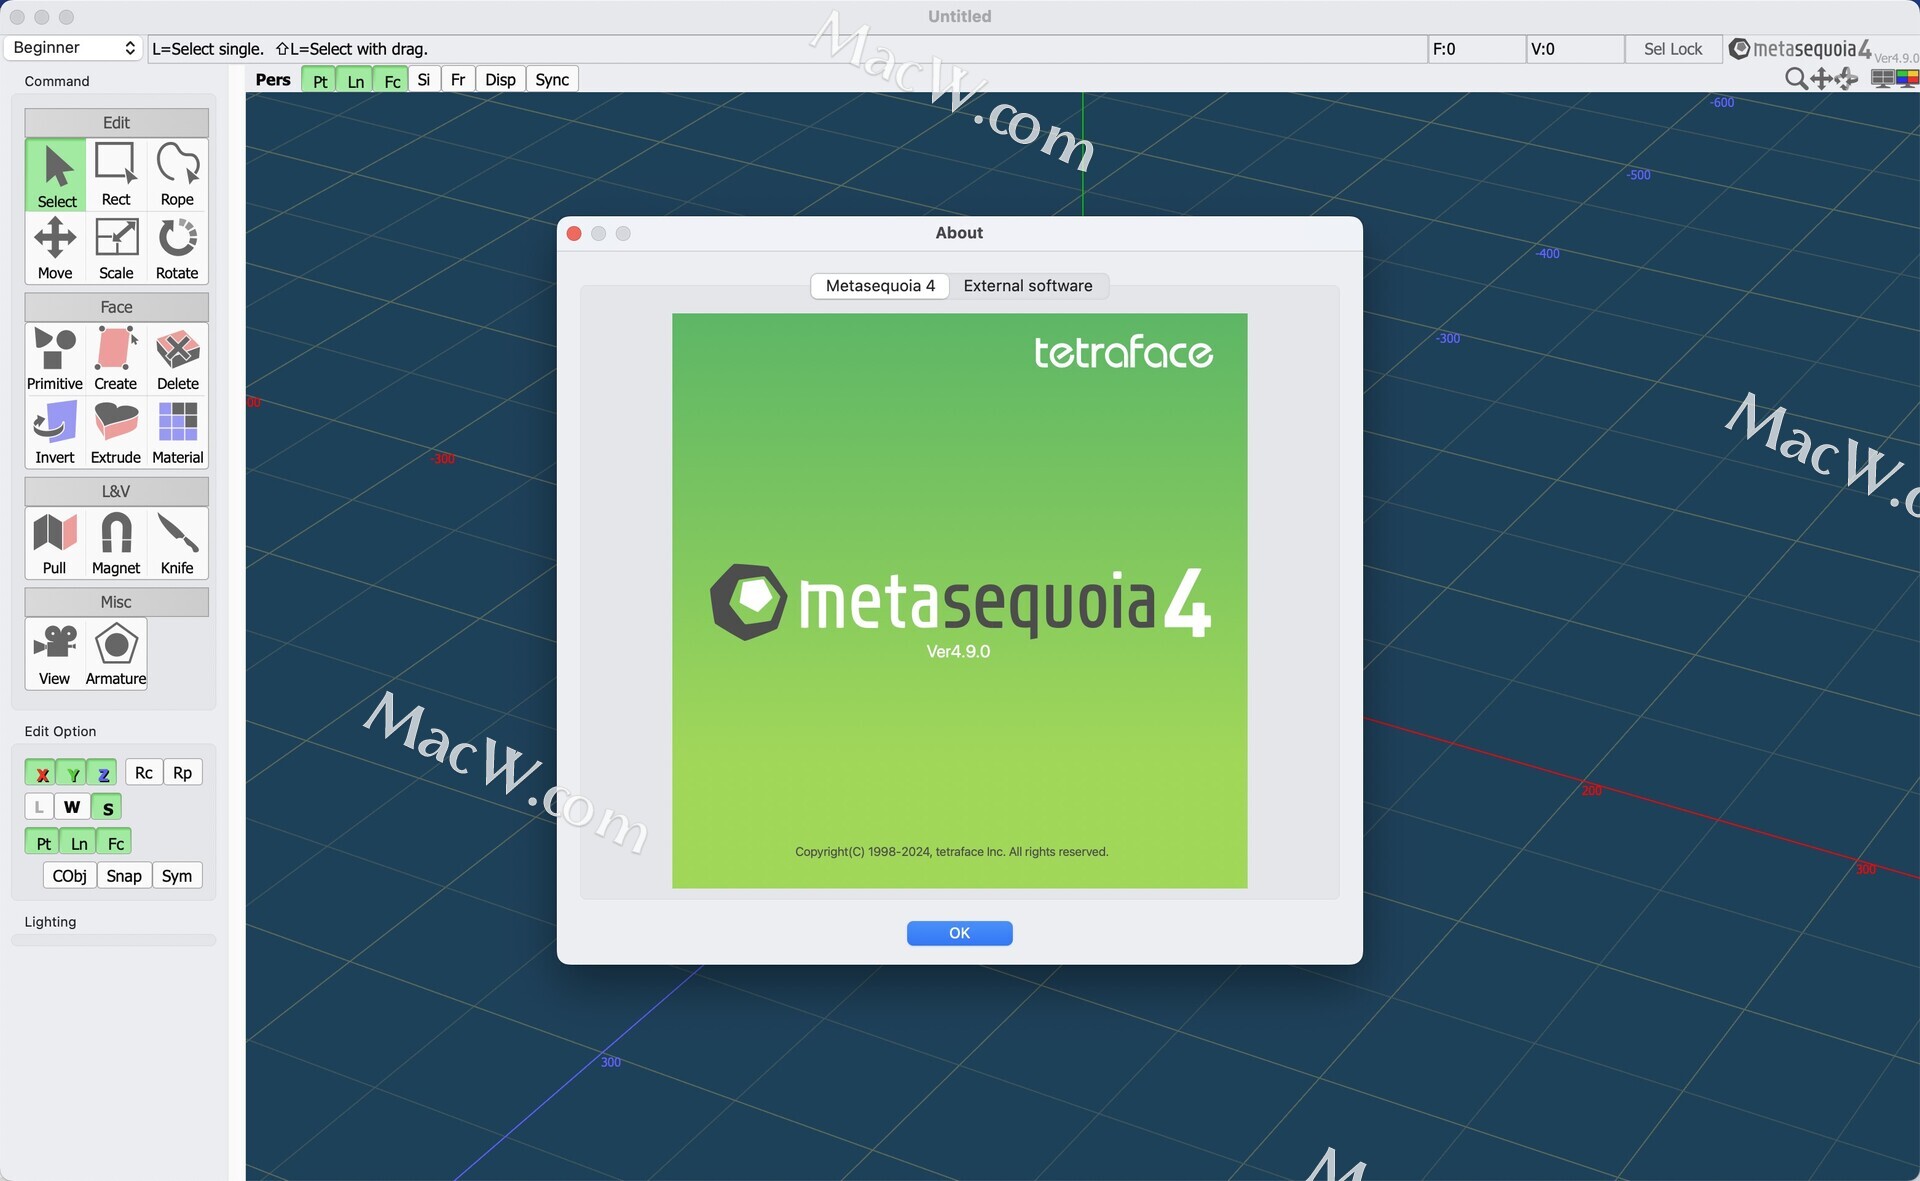The width and height of the screenshot is (1920, 1181).
Task: Select the Extrude tool
Action: click(x=116, y=433)
